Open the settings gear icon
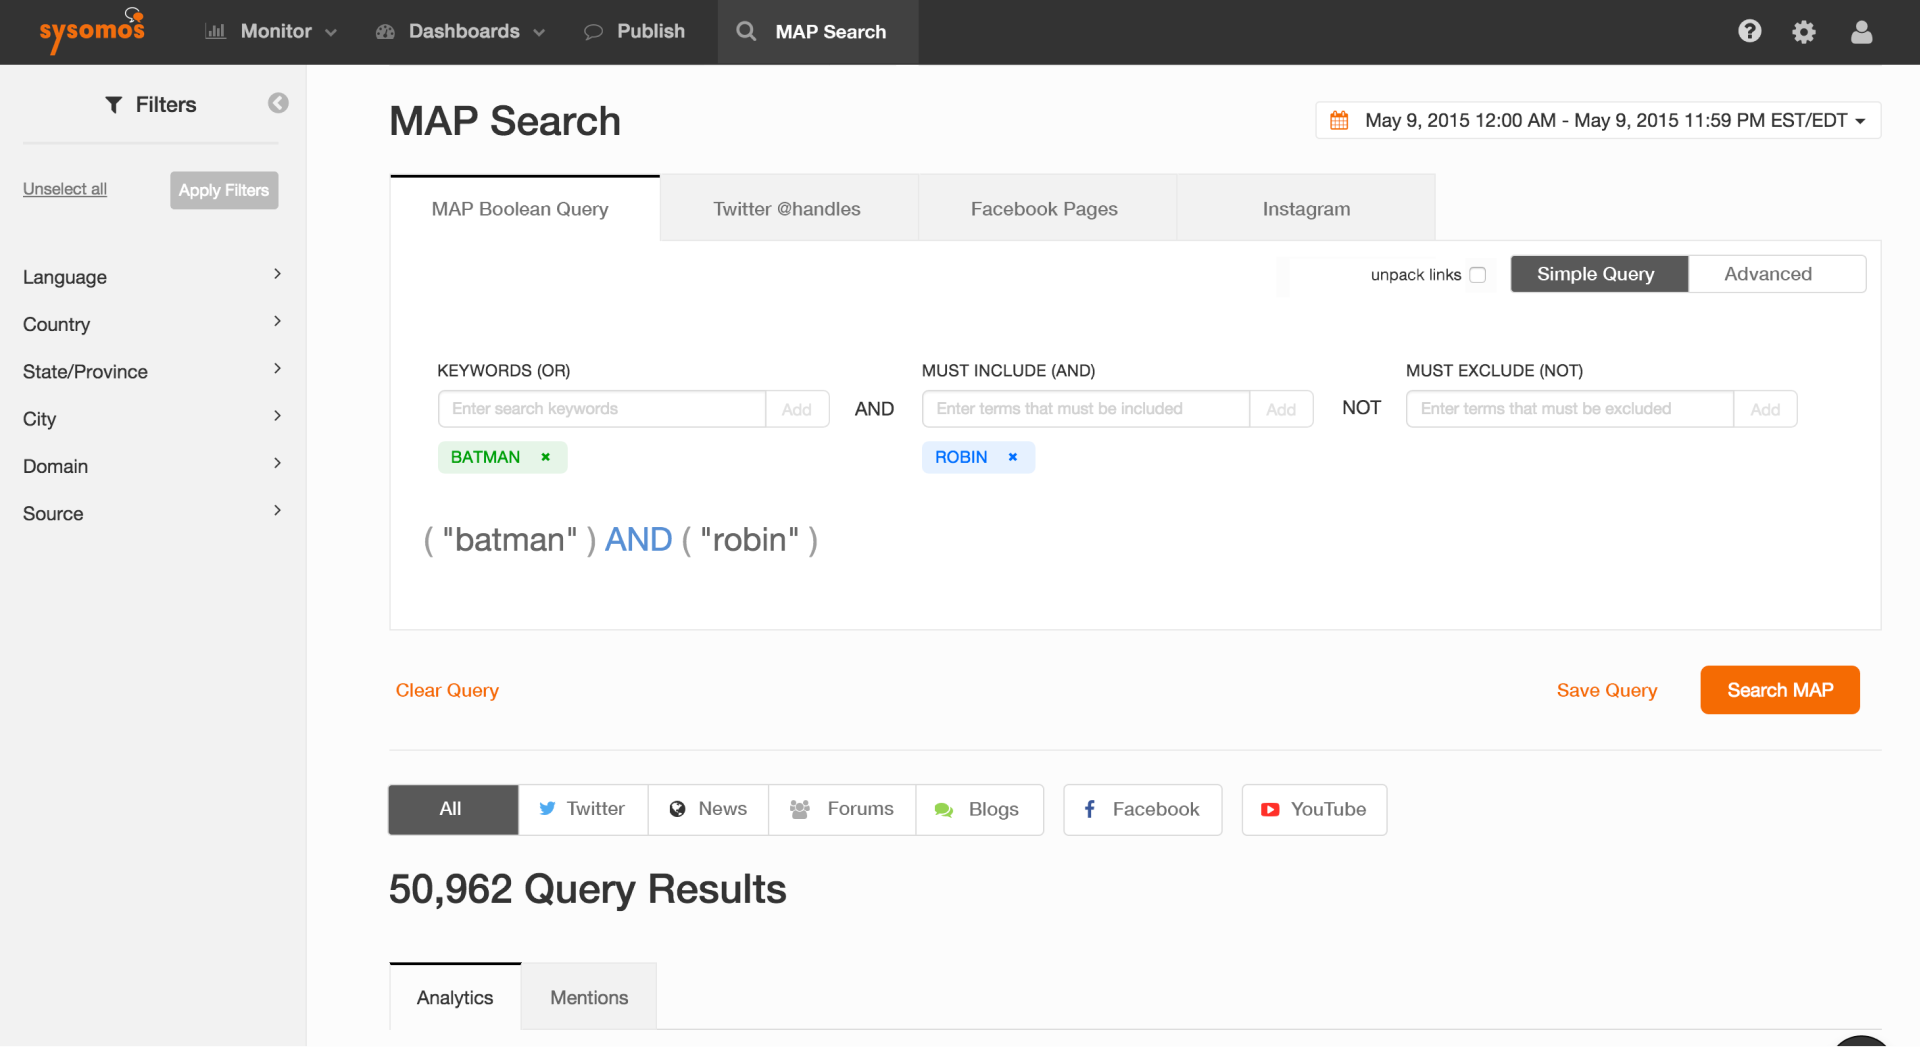The width and height of the screenshot is (1920, 1052). click(x=1804, y=32)
